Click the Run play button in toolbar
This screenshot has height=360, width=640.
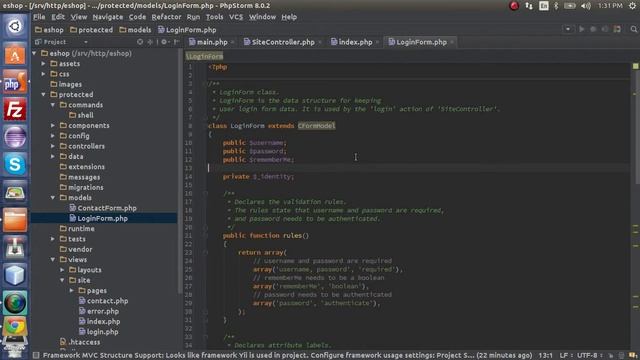click(582, 29)
